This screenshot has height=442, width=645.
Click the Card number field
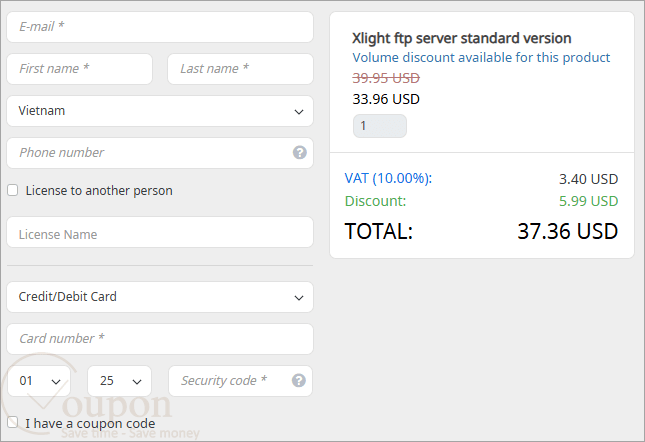[160, 339]
